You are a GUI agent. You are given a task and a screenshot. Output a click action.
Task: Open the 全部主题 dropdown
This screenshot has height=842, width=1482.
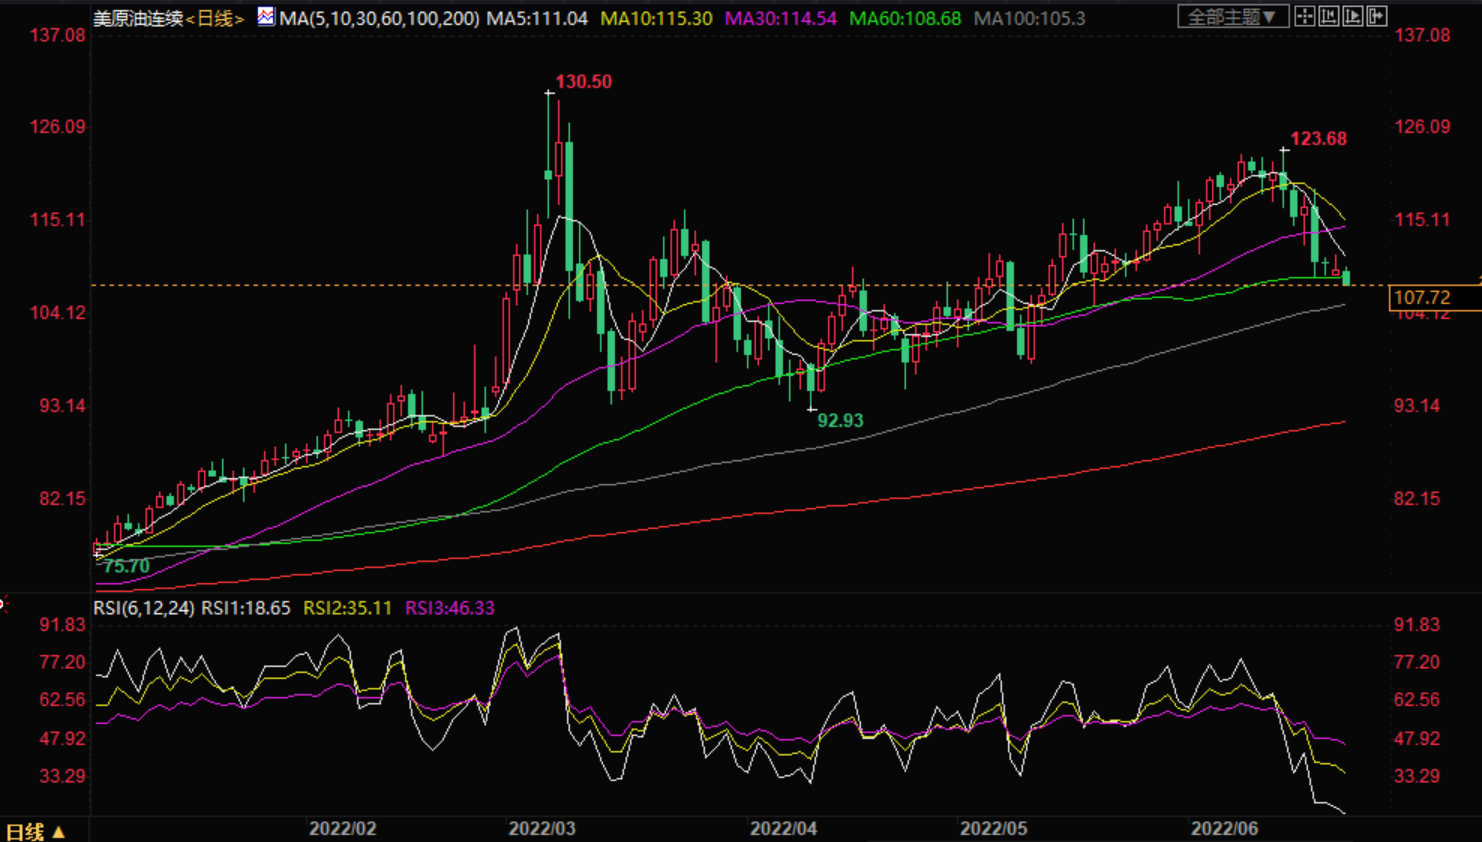pos(1232,17)
